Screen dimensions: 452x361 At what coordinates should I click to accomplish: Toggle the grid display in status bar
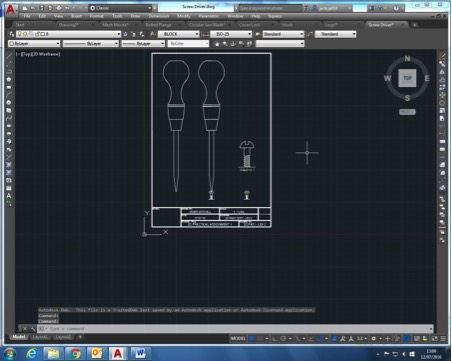[x=252, y=339]
